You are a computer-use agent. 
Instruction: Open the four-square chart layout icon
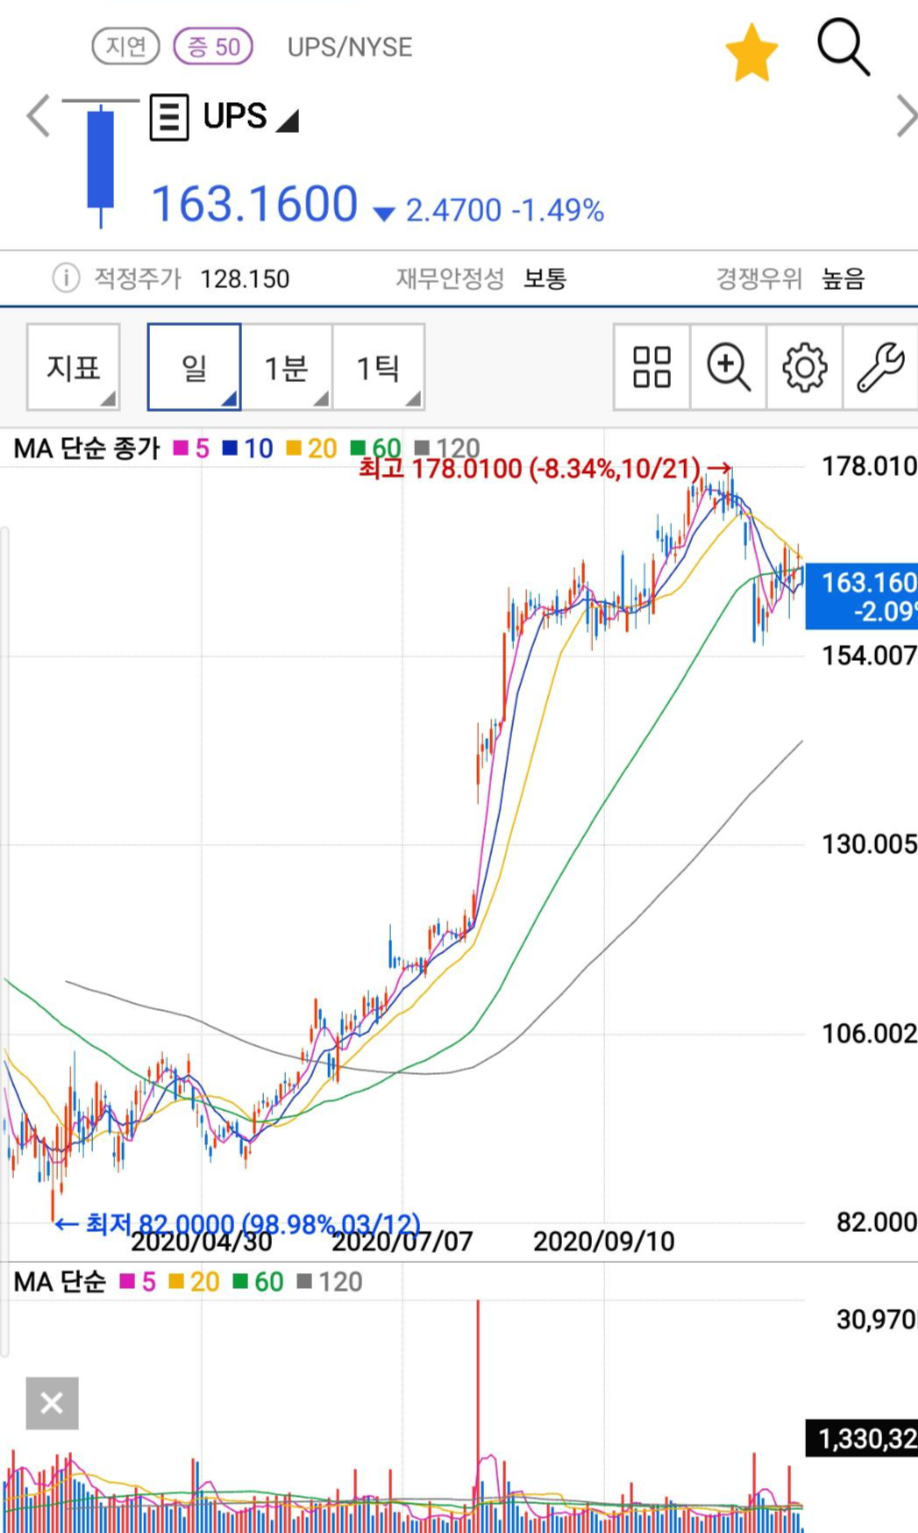[652, 367]
